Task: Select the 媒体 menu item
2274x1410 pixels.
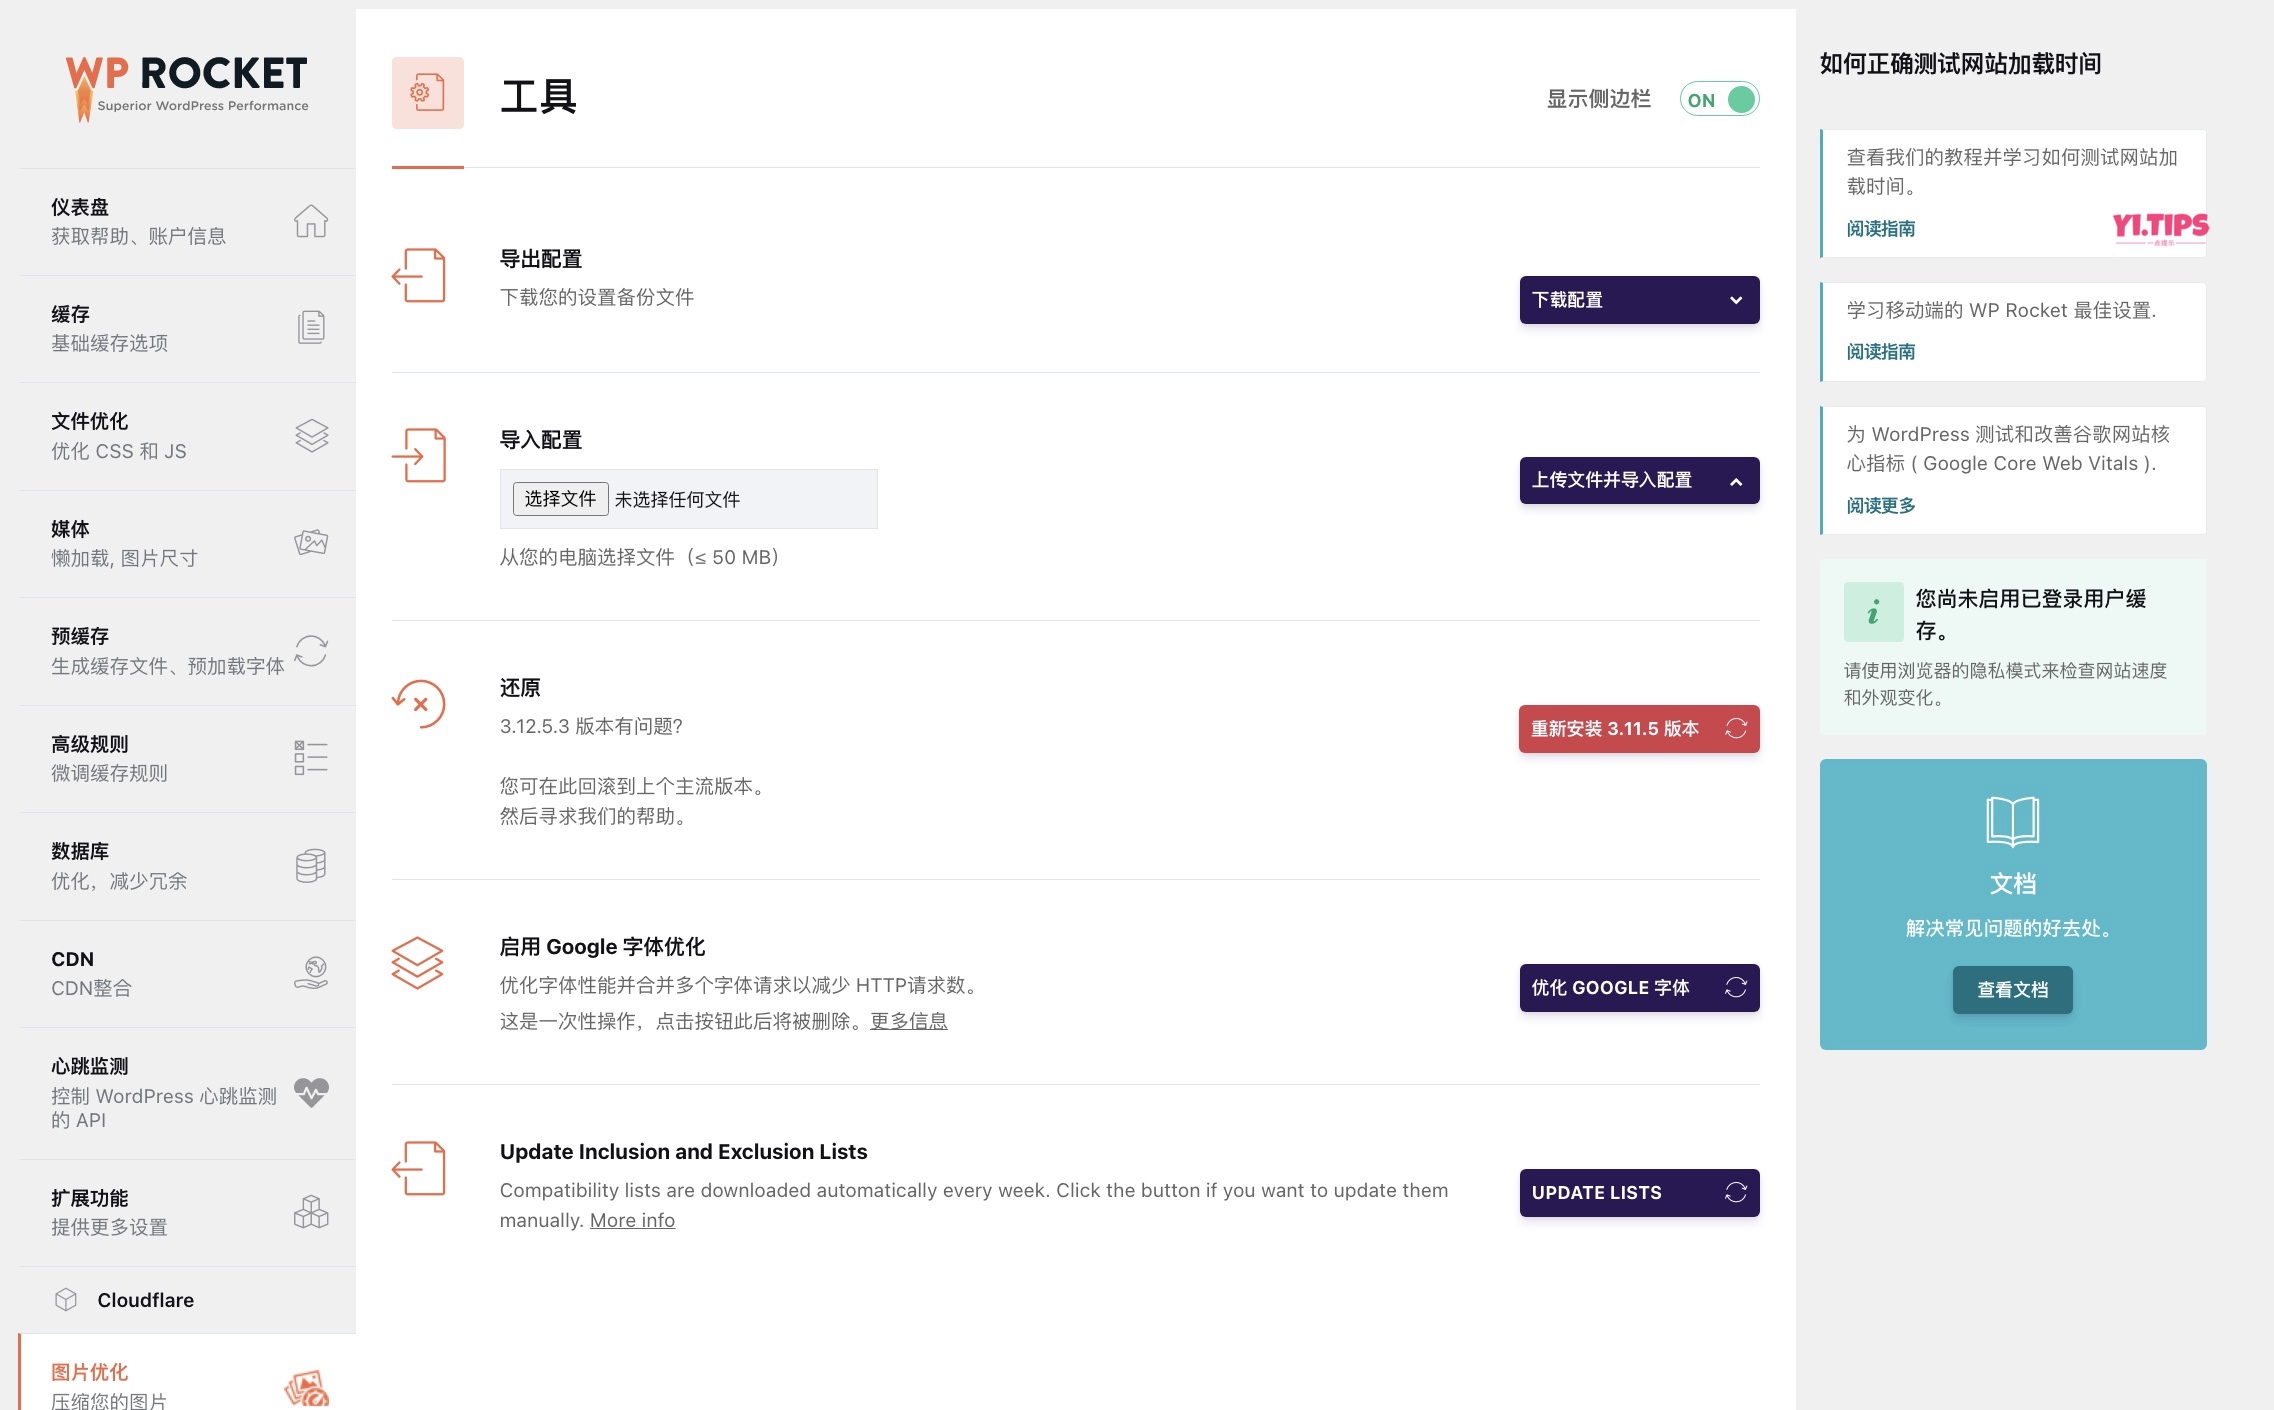Action: pos(187,544)
